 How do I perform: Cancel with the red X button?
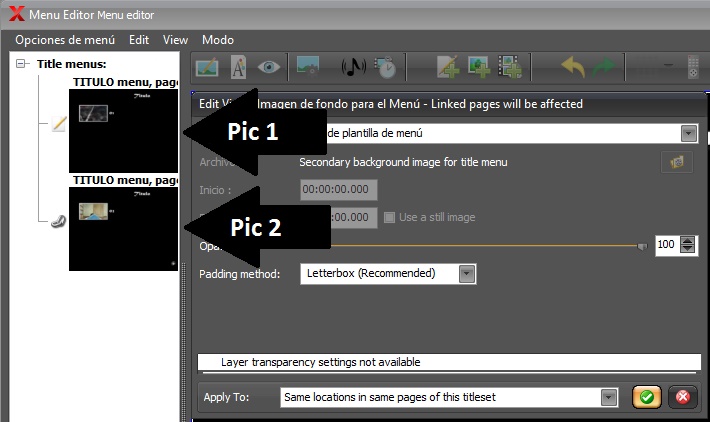[x=683, y=398]
